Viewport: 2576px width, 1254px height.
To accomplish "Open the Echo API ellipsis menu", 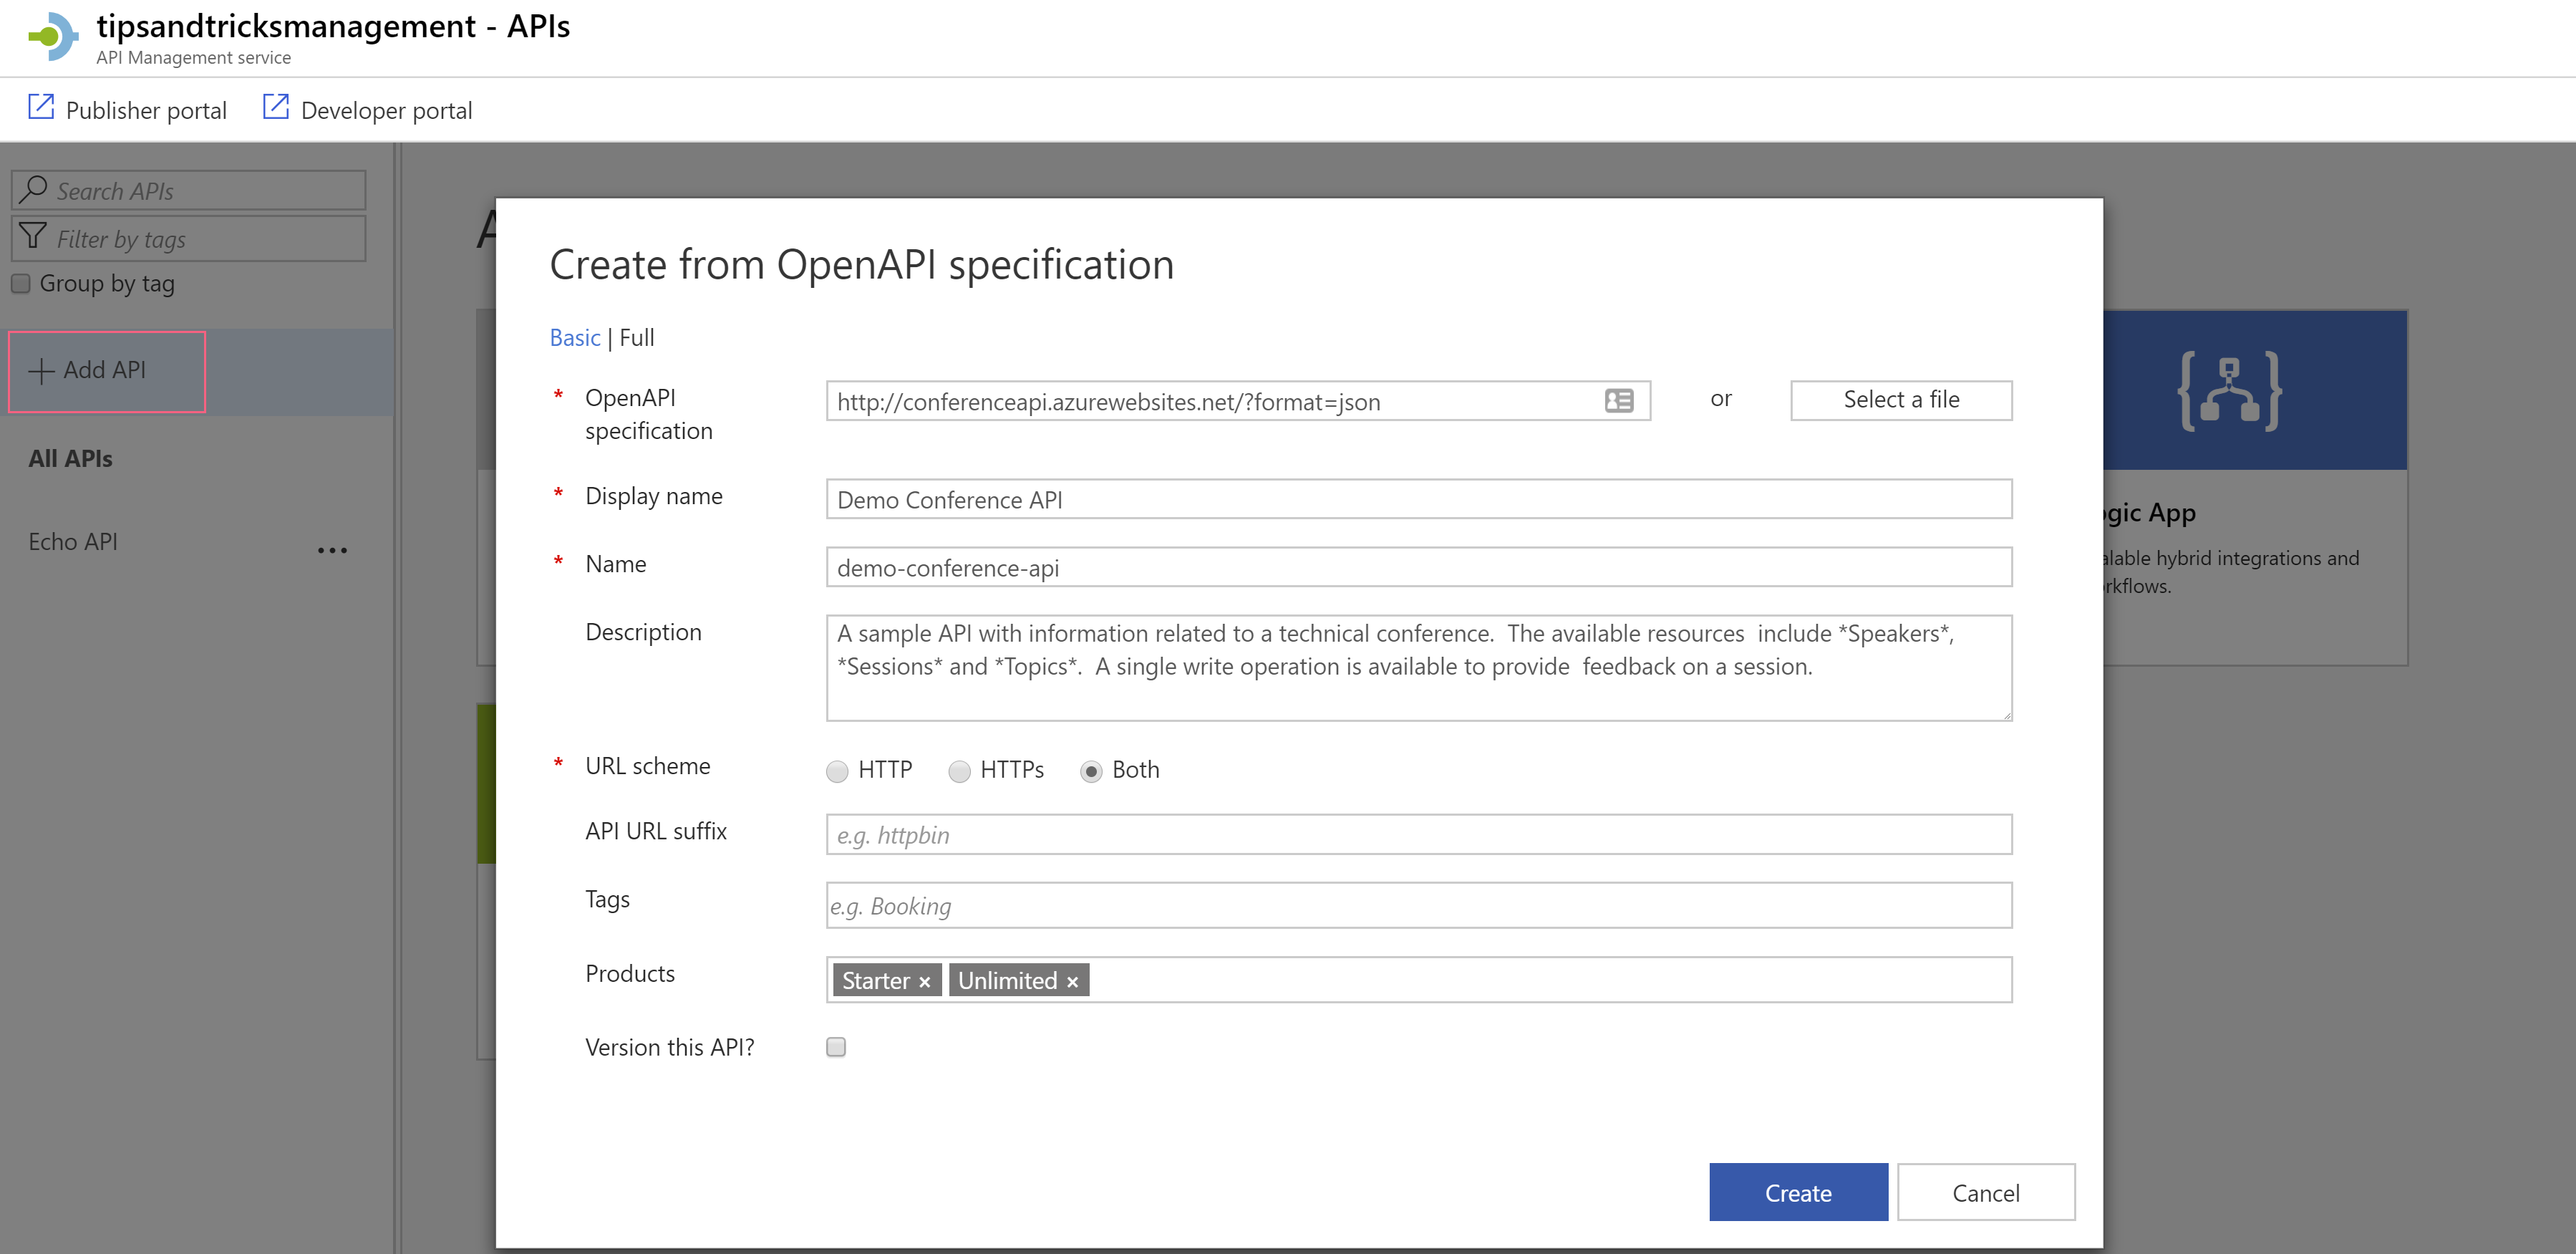I will 332,550.
